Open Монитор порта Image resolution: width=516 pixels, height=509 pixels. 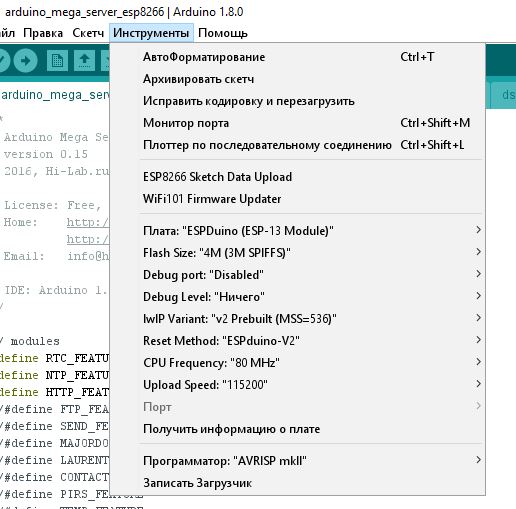tap(297, 123)
